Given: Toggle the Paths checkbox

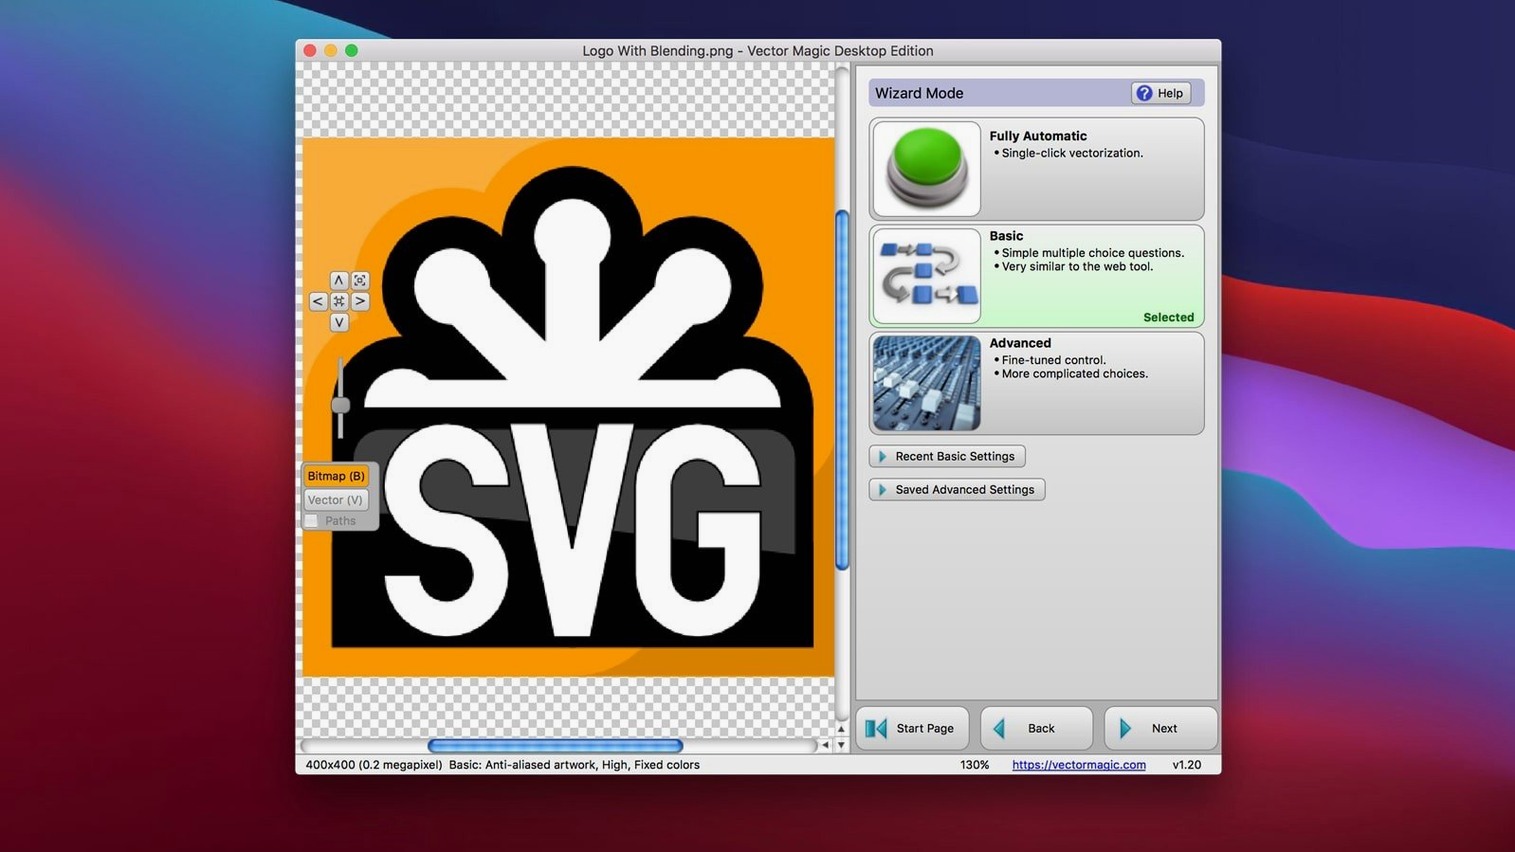Looking at the screenshot, I should [x=312, y=521].
